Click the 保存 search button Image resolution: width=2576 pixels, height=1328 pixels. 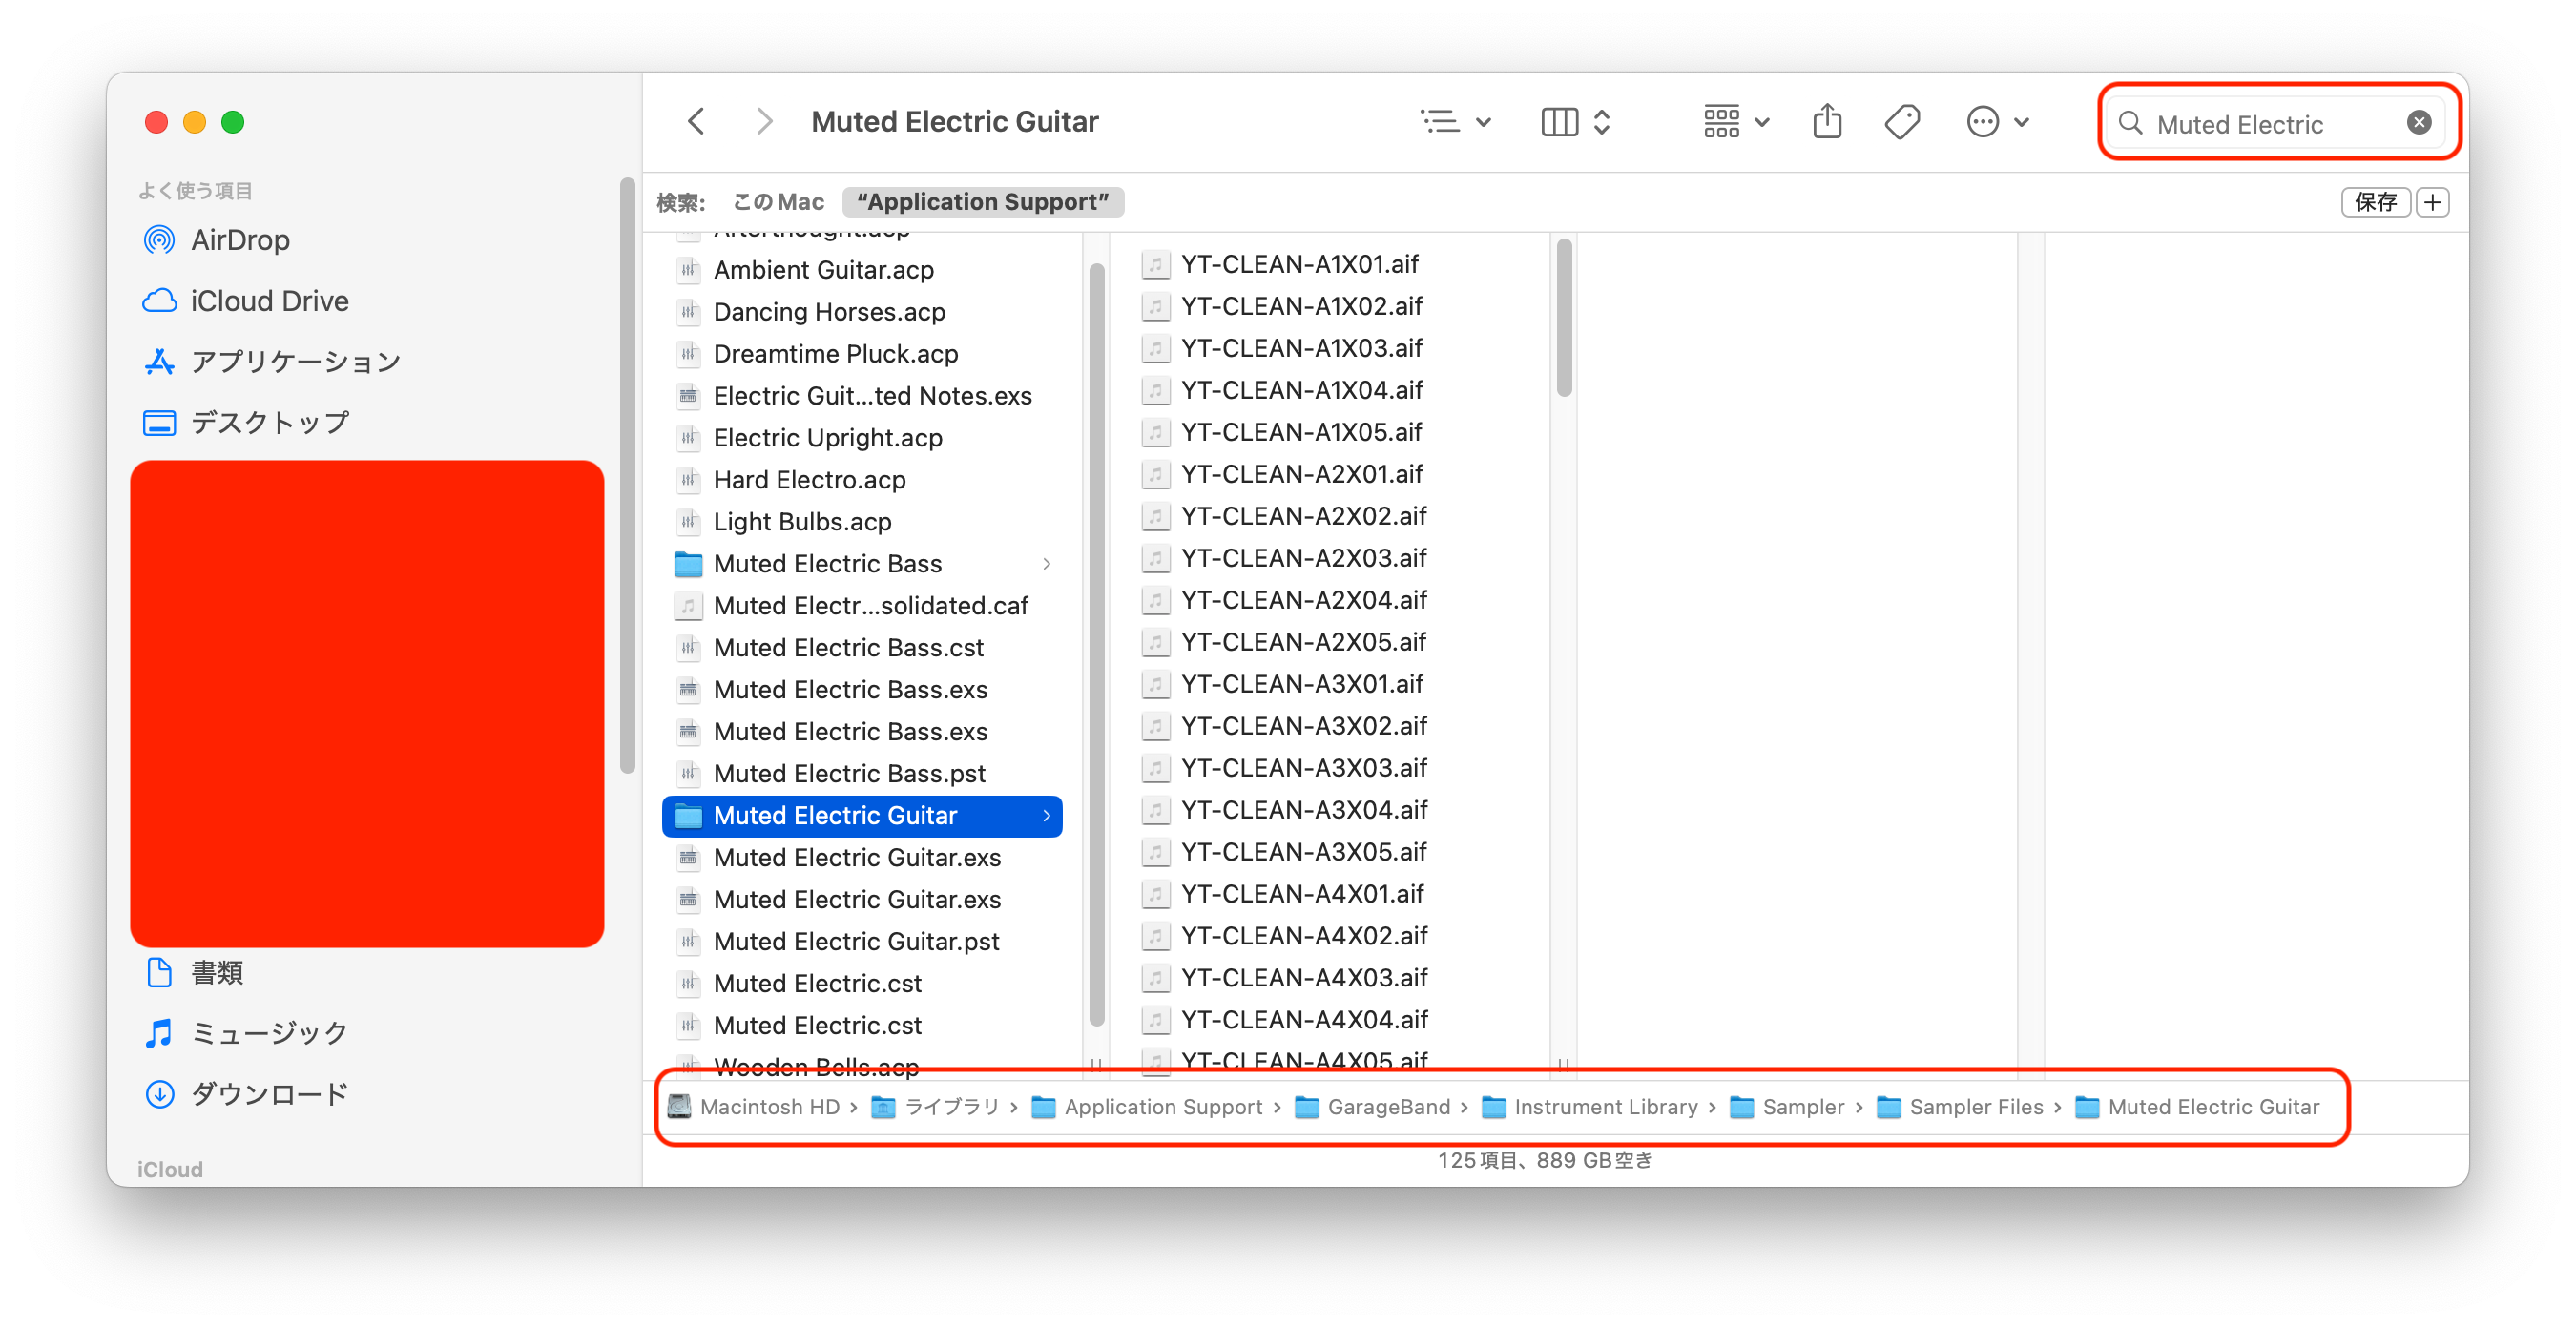[2374, 202]
